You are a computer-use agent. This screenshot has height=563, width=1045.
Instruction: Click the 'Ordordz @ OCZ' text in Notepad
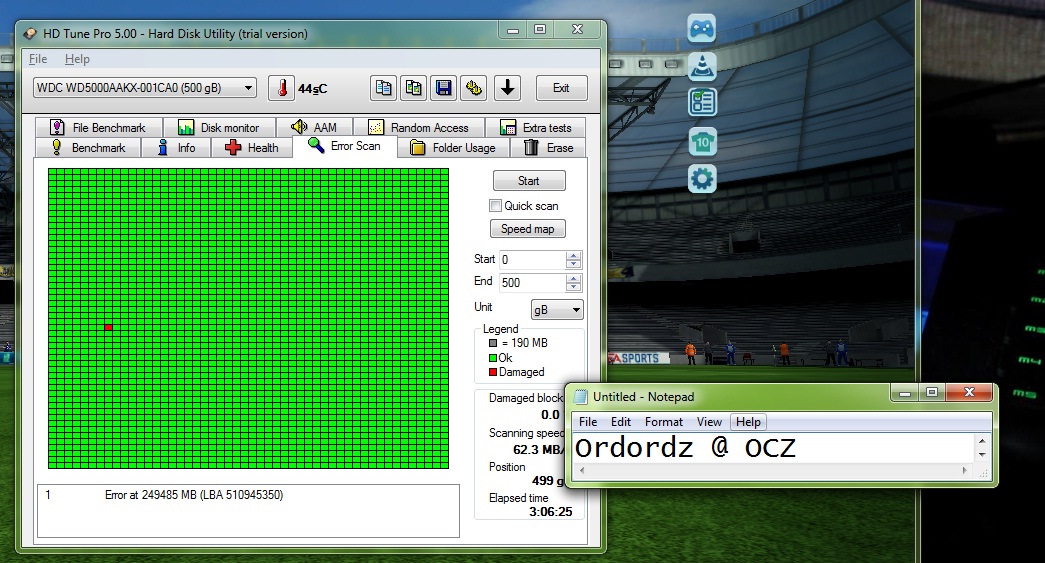pyautogui.click(x=685, y=448)
